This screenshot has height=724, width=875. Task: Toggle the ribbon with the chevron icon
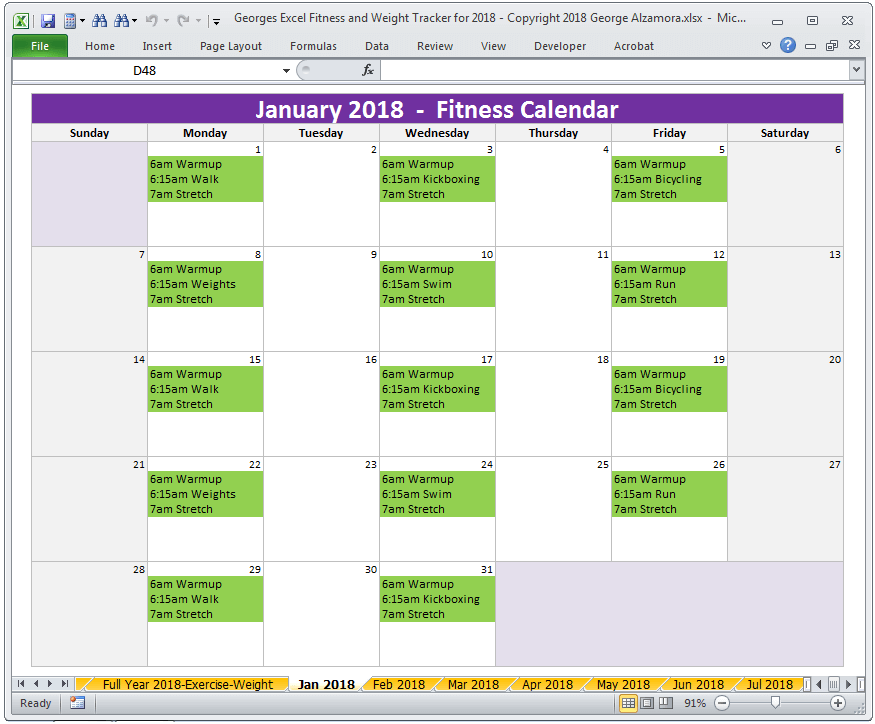pos(766,46)
